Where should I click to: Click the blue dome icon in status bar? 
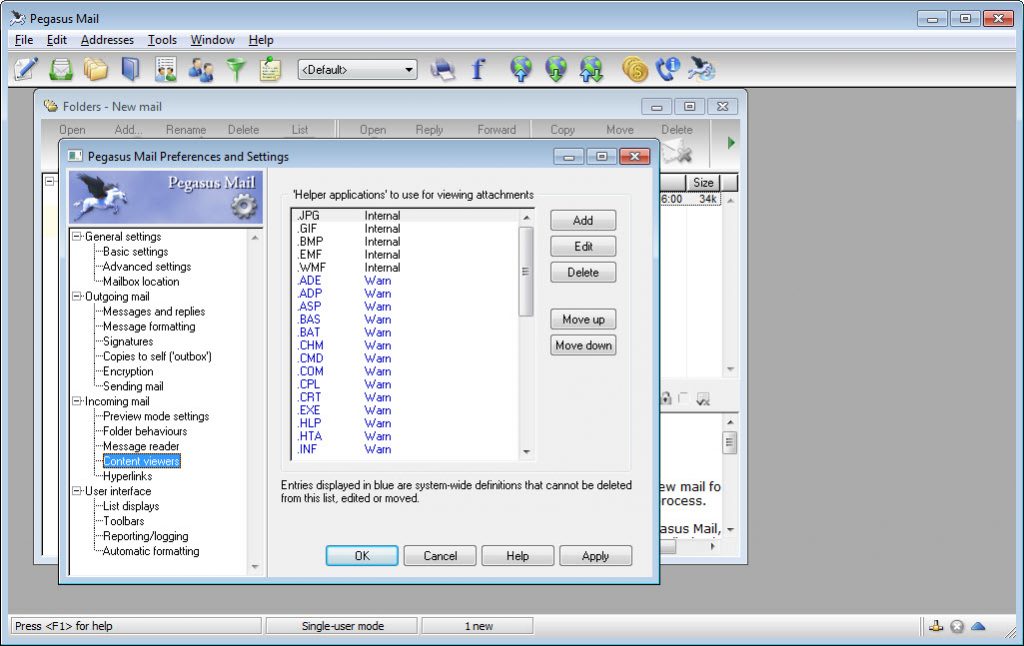point(978,626)
